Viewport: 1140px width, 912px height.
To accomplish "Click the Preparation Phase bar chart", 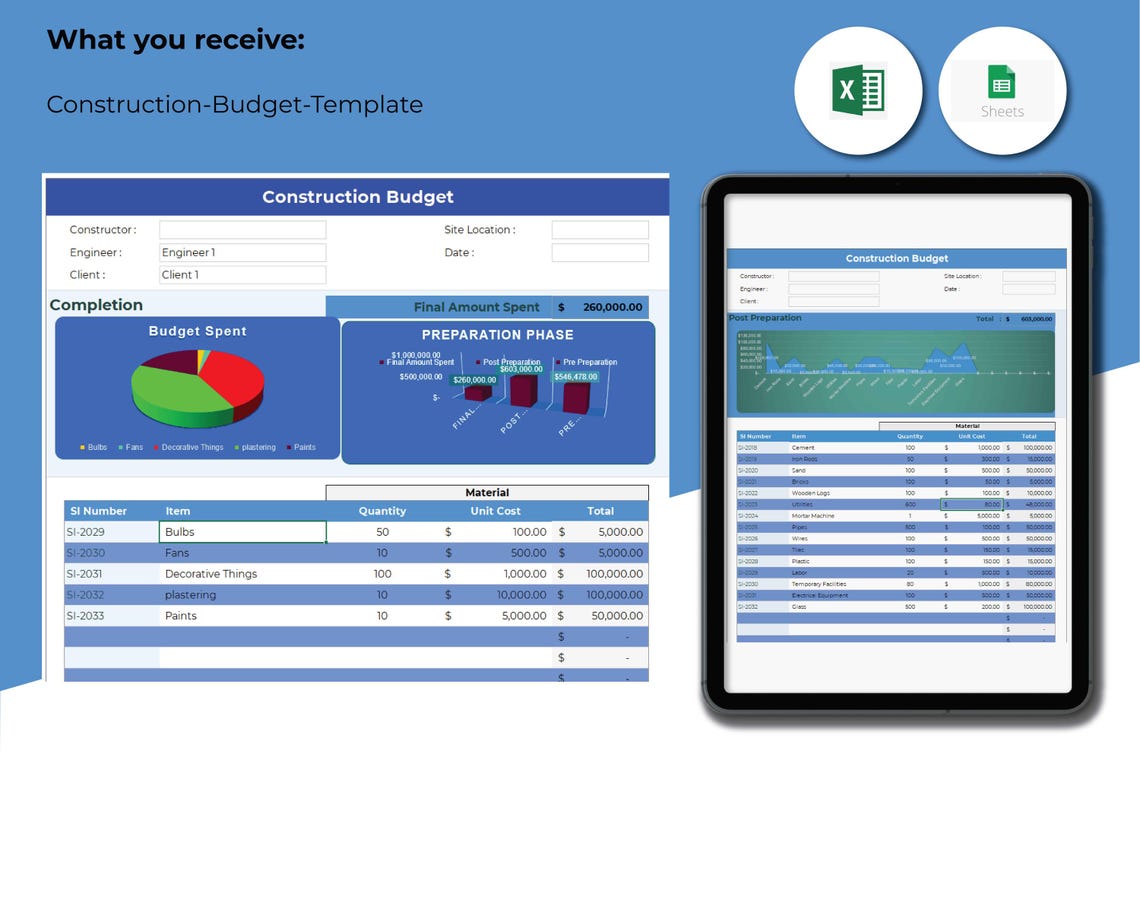I will coord(498,393).
